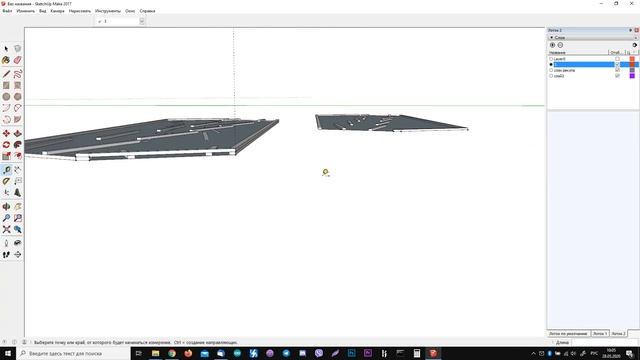The height and width of the screenshot is (360, 640).
Task: Choose the Make Component tool
Action: 18,49
